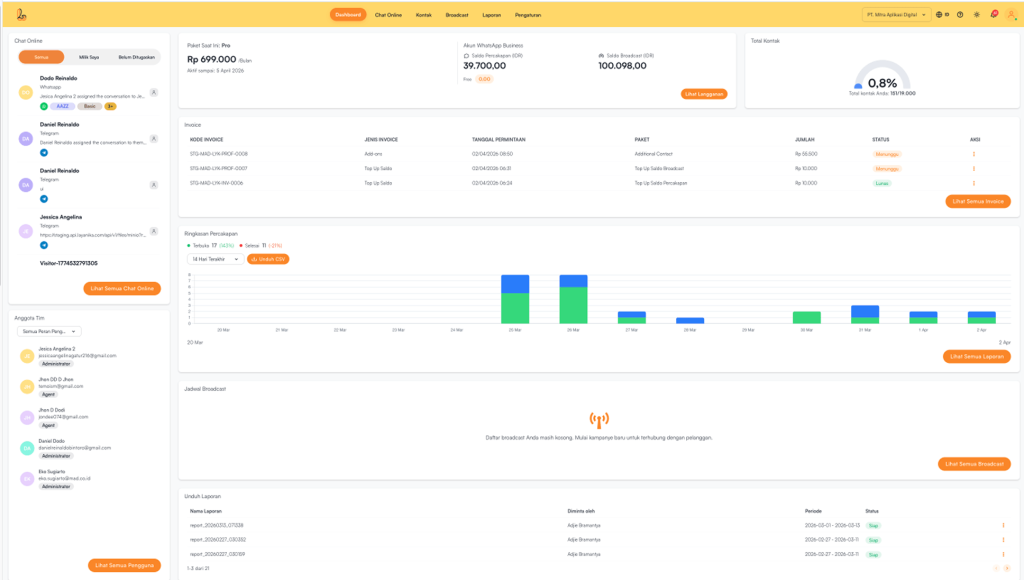The height and width of the screenshot is (580, 1024).
Task: Click the help question mark icon
Action: click(960, 15)
